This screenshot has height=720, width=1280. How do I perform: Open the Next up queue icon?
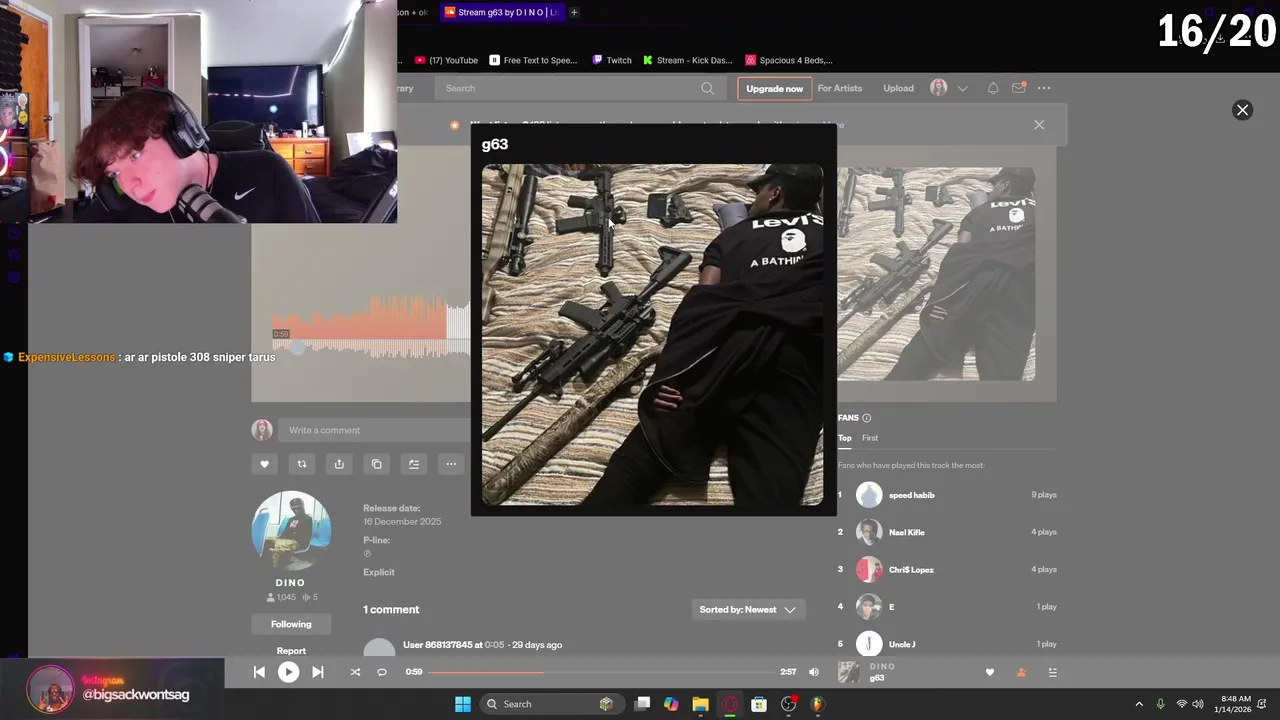pos(1052,672)
